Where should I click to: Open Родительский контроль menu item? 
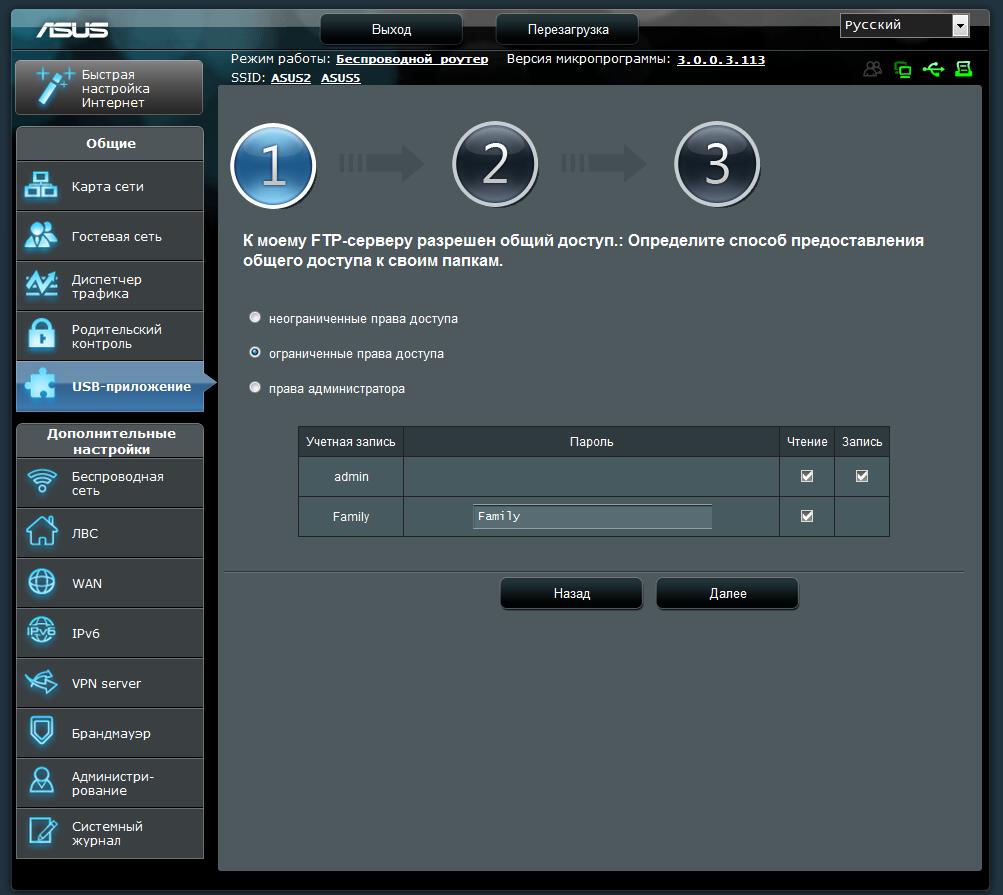click(109, 336)
